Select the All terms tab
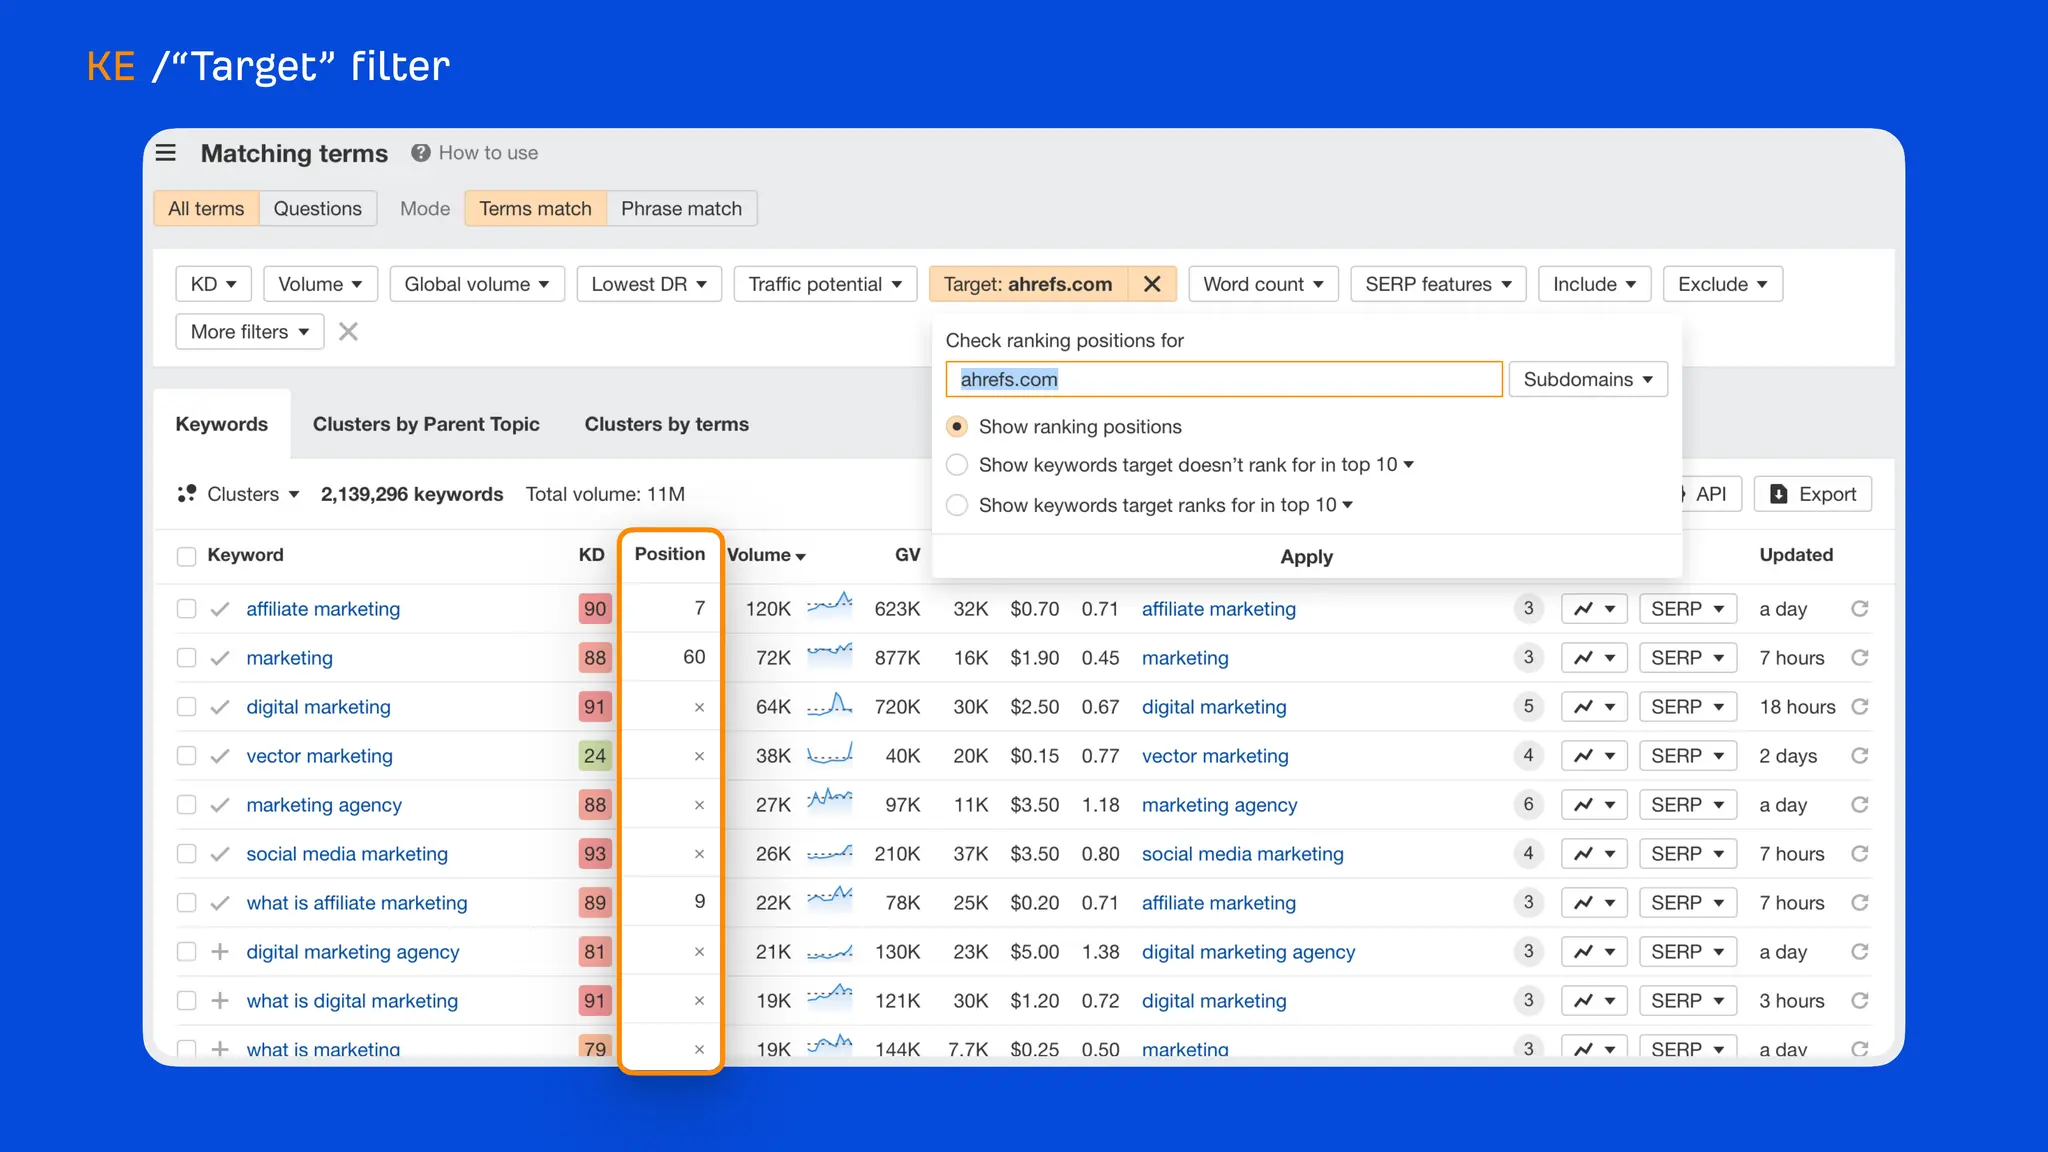Viewport: 2048px width, 1152px height. [x=206, y=208]
